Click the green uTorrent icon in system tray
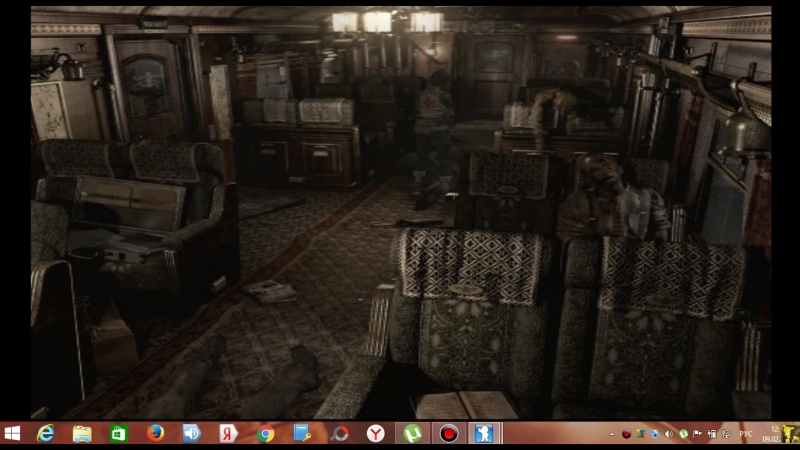Viewport: 800px width, 450px height. [x=683, y=434]
